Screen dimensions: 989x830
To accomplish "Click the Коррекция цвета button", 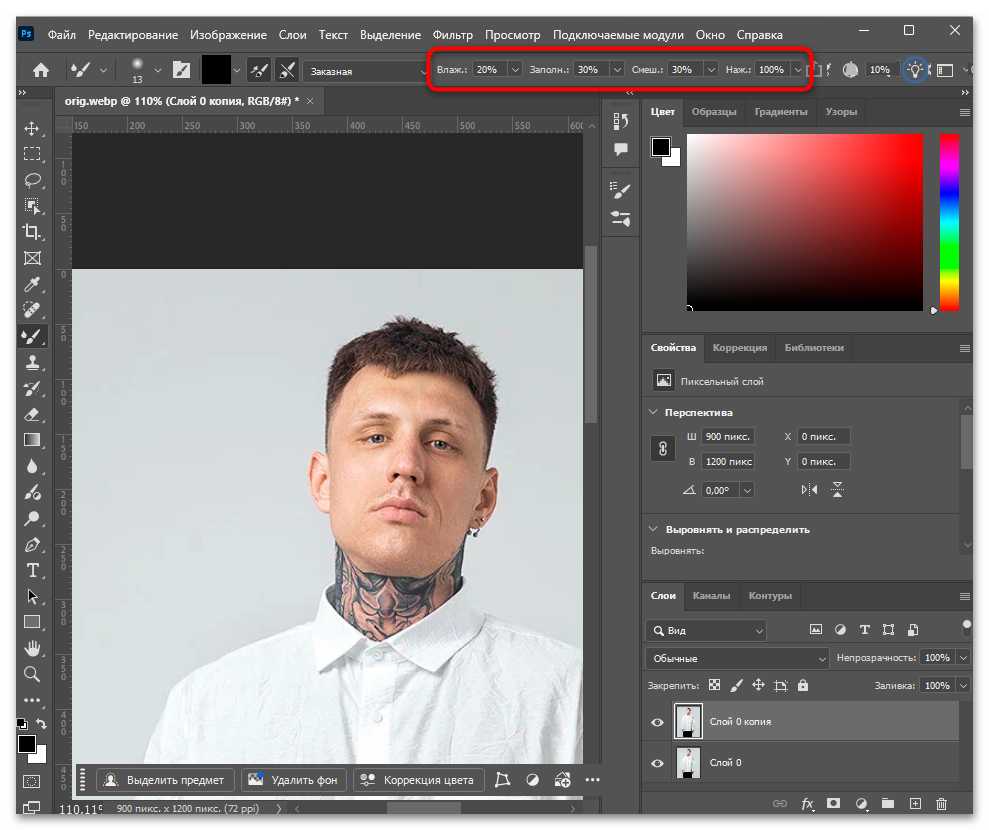I will click(x=419, y=780).
